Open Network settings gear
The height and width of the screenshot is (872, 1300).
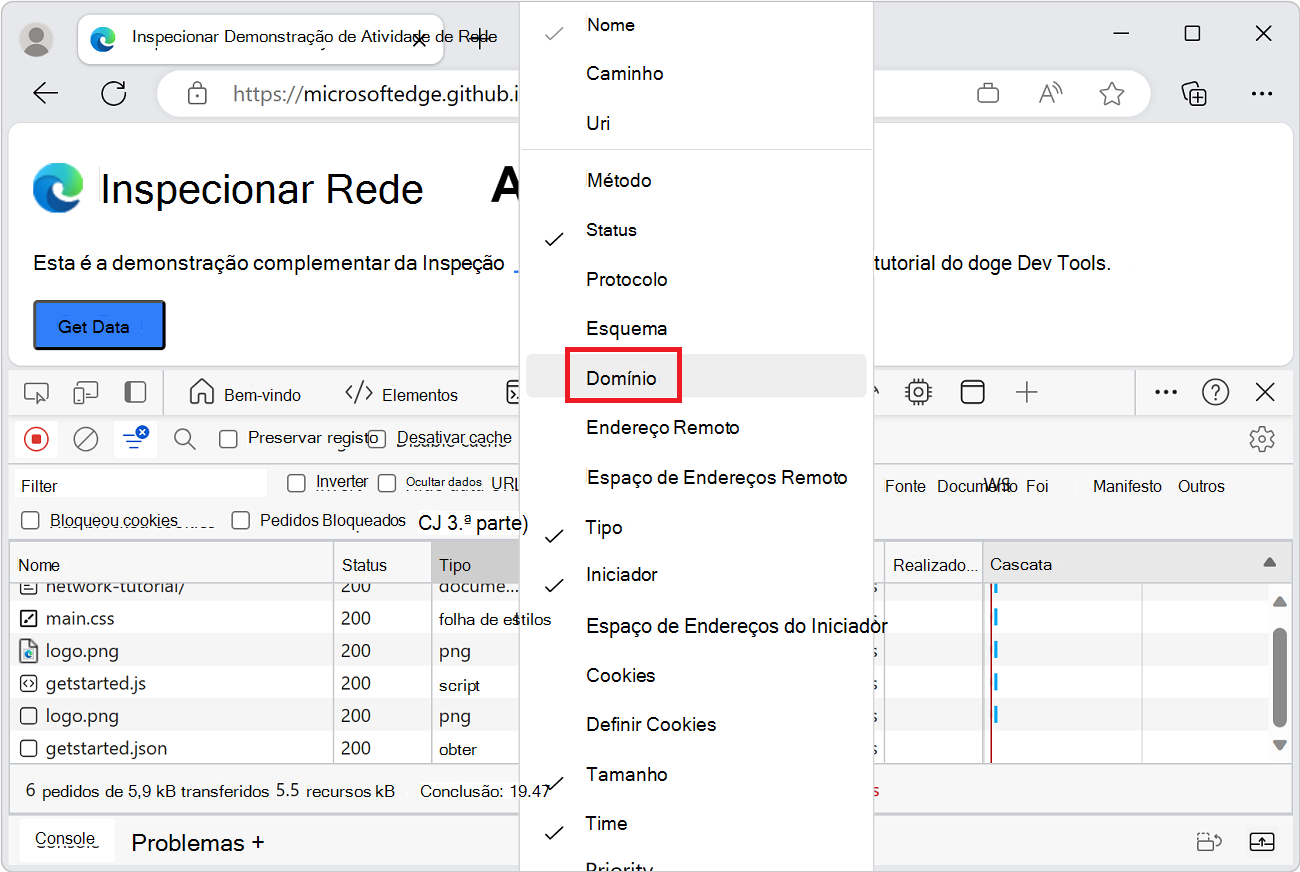(x=1262, y=438)
